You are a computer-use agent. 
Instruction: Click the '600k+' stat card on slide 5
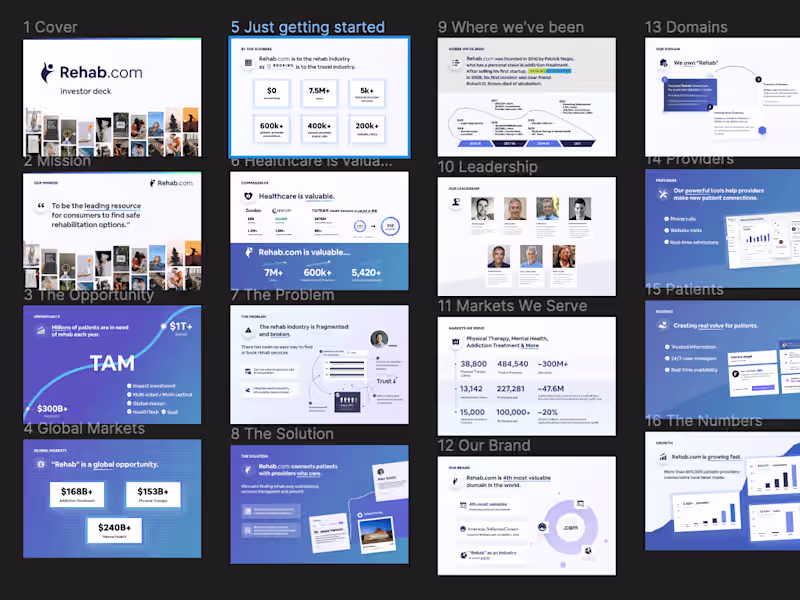(x=271, y=128)
